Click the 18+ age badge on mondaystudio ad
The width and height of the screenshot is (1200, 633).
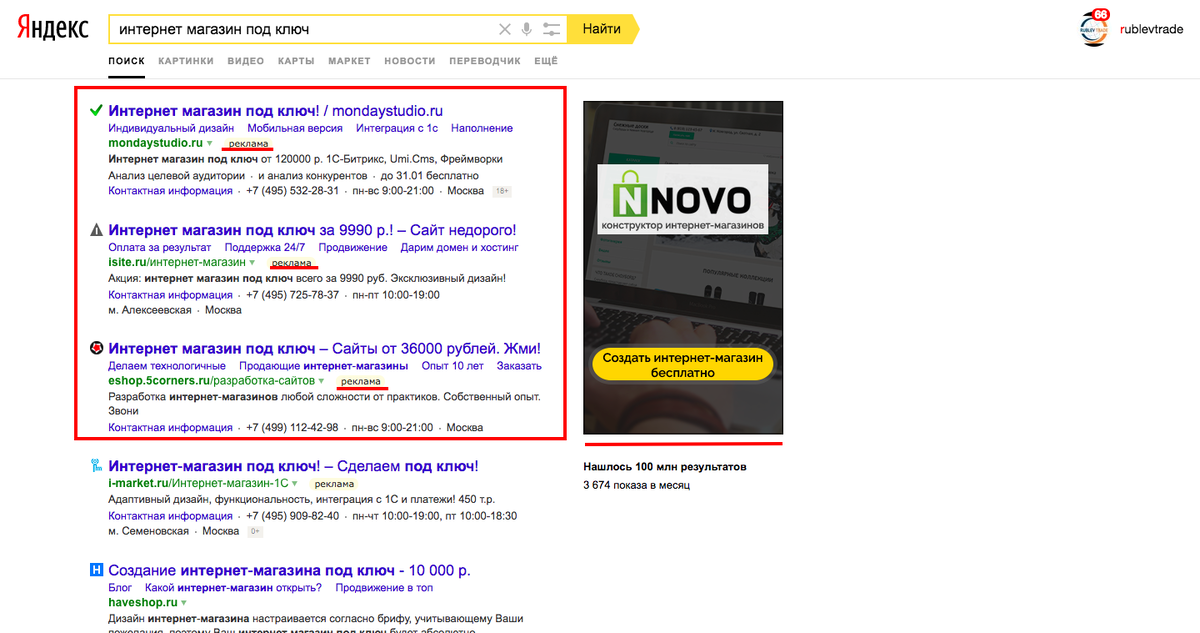[502, 191]
